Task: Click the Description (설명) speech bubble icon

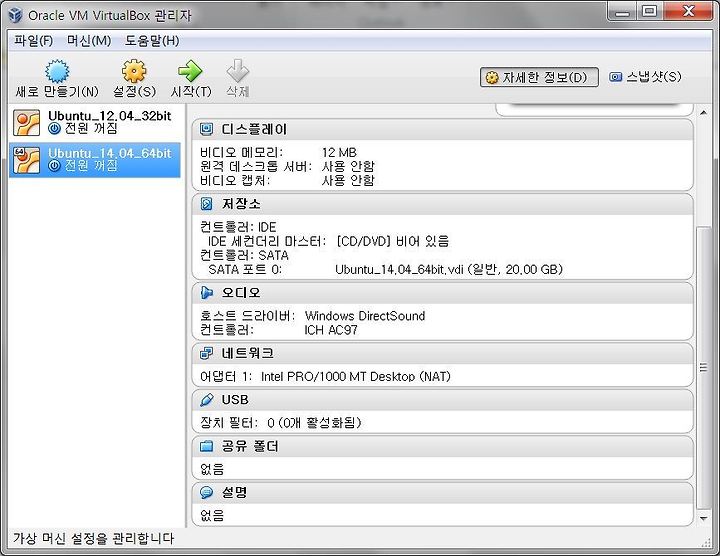Action: coord(207,493)
